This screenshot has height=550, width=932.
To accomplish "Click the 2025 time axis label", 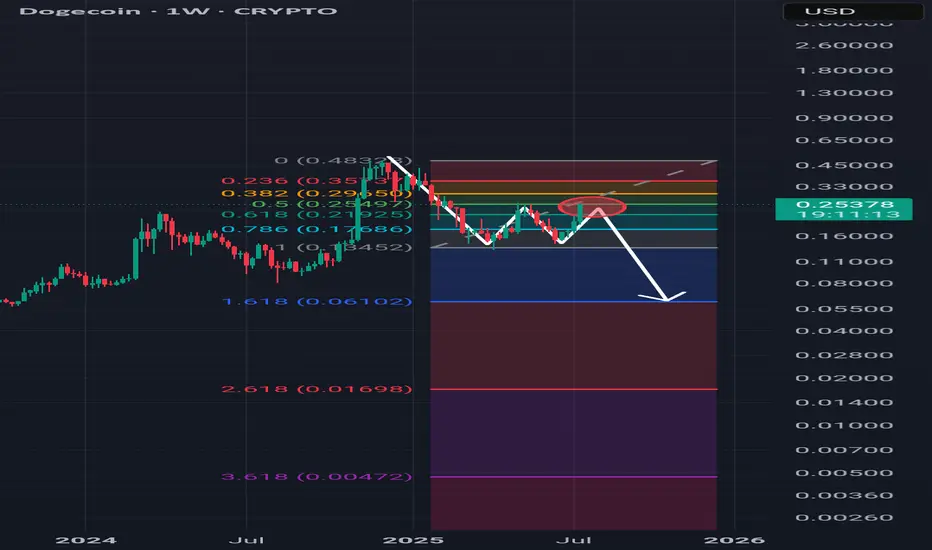I will (413, 540).
